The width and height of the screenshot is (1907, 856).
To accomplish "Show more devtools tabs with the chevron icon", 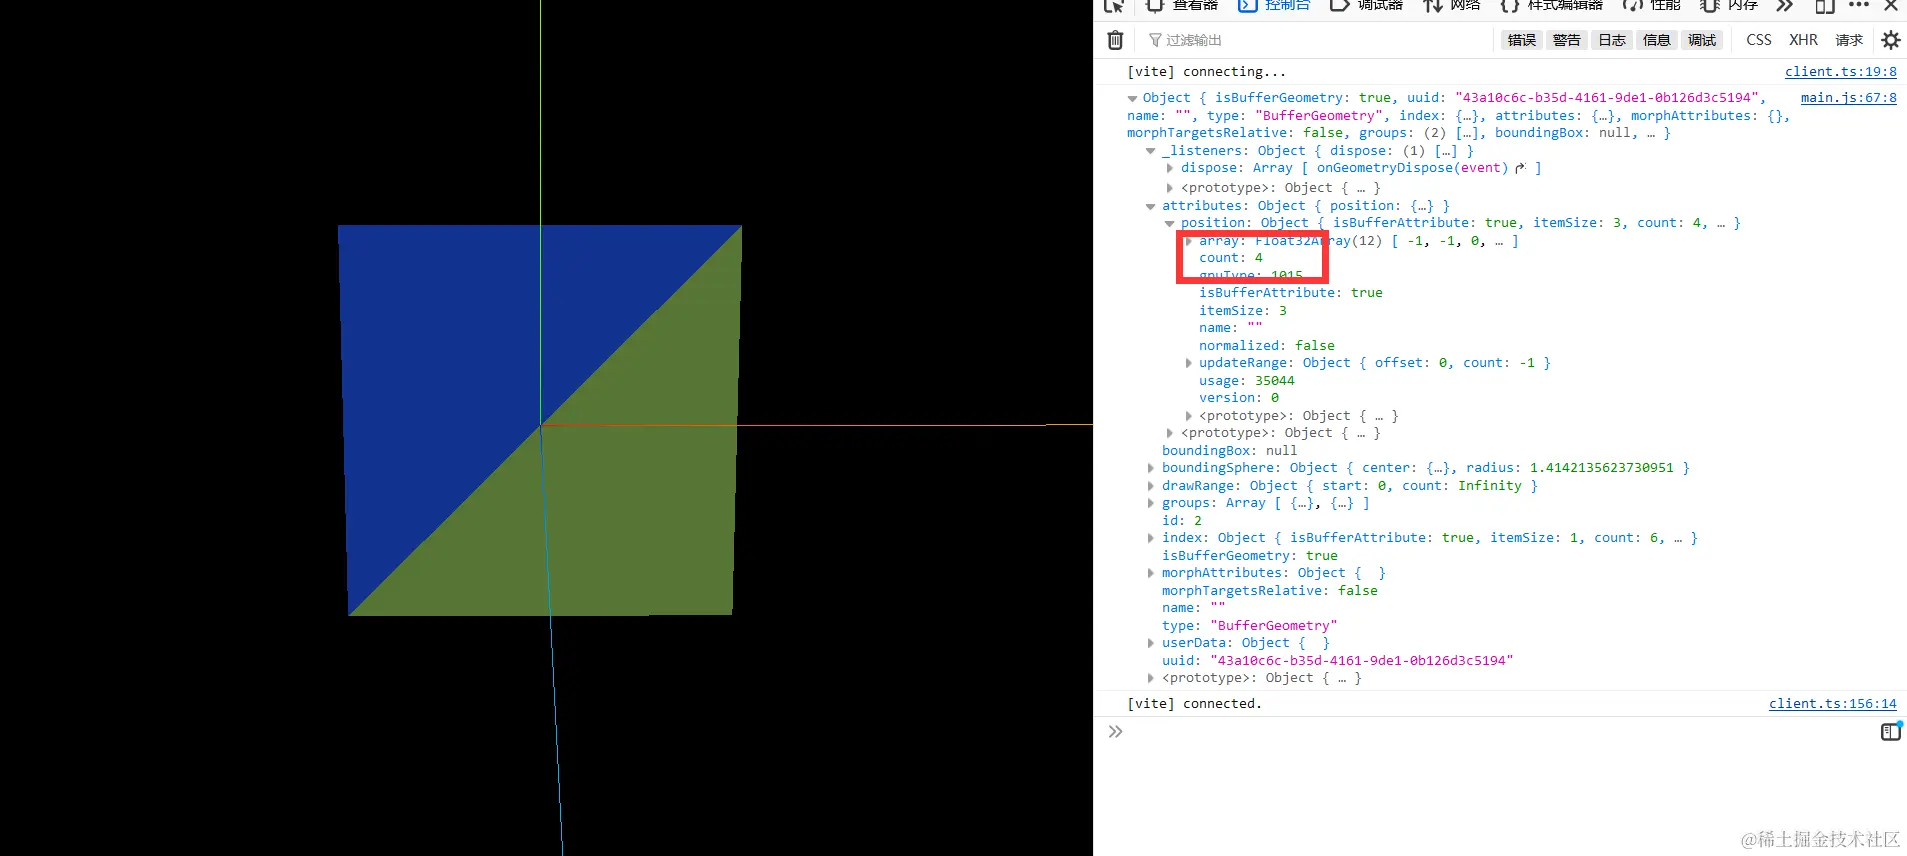I will (1785, 6).
